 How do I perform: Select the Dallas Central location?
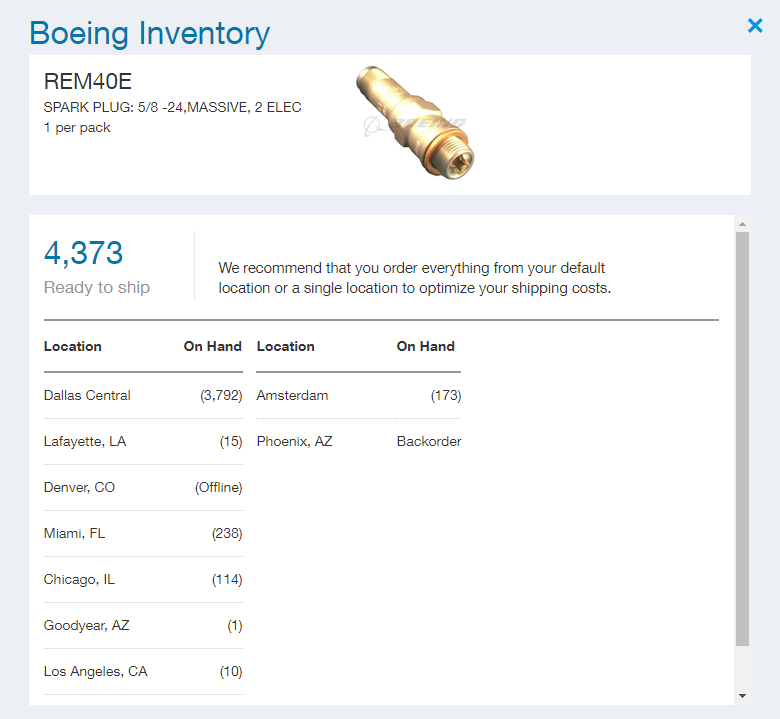[x=87, y=395]
